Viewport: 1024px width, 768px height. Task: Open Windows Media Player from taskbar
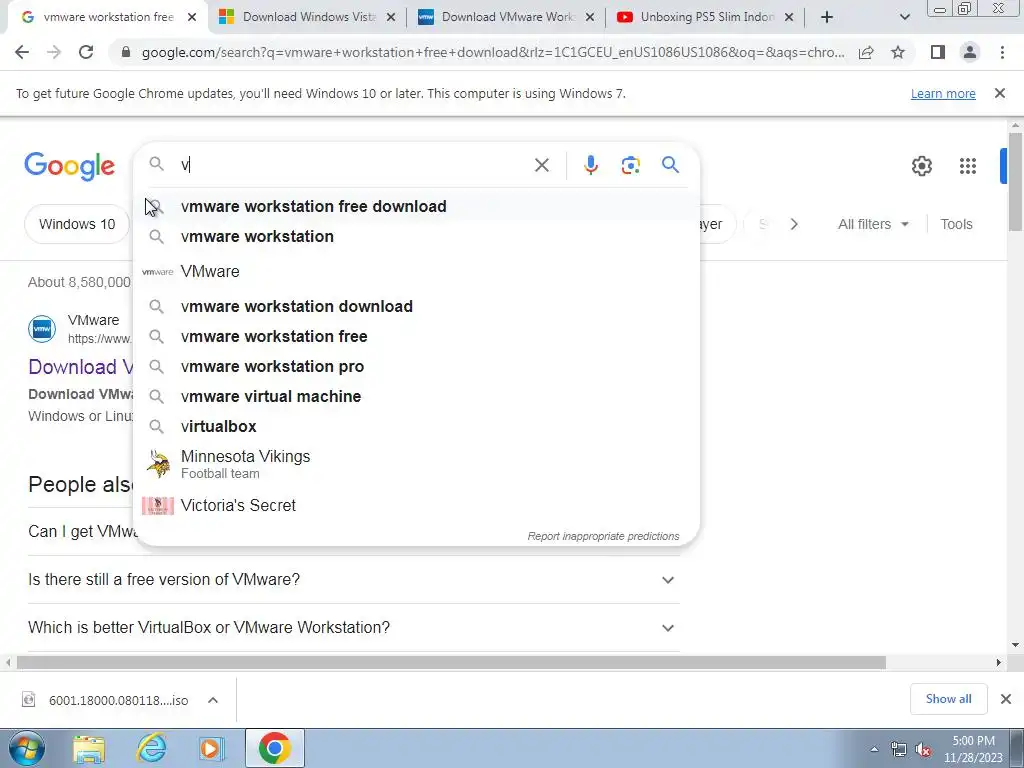[x=212, y=748]
